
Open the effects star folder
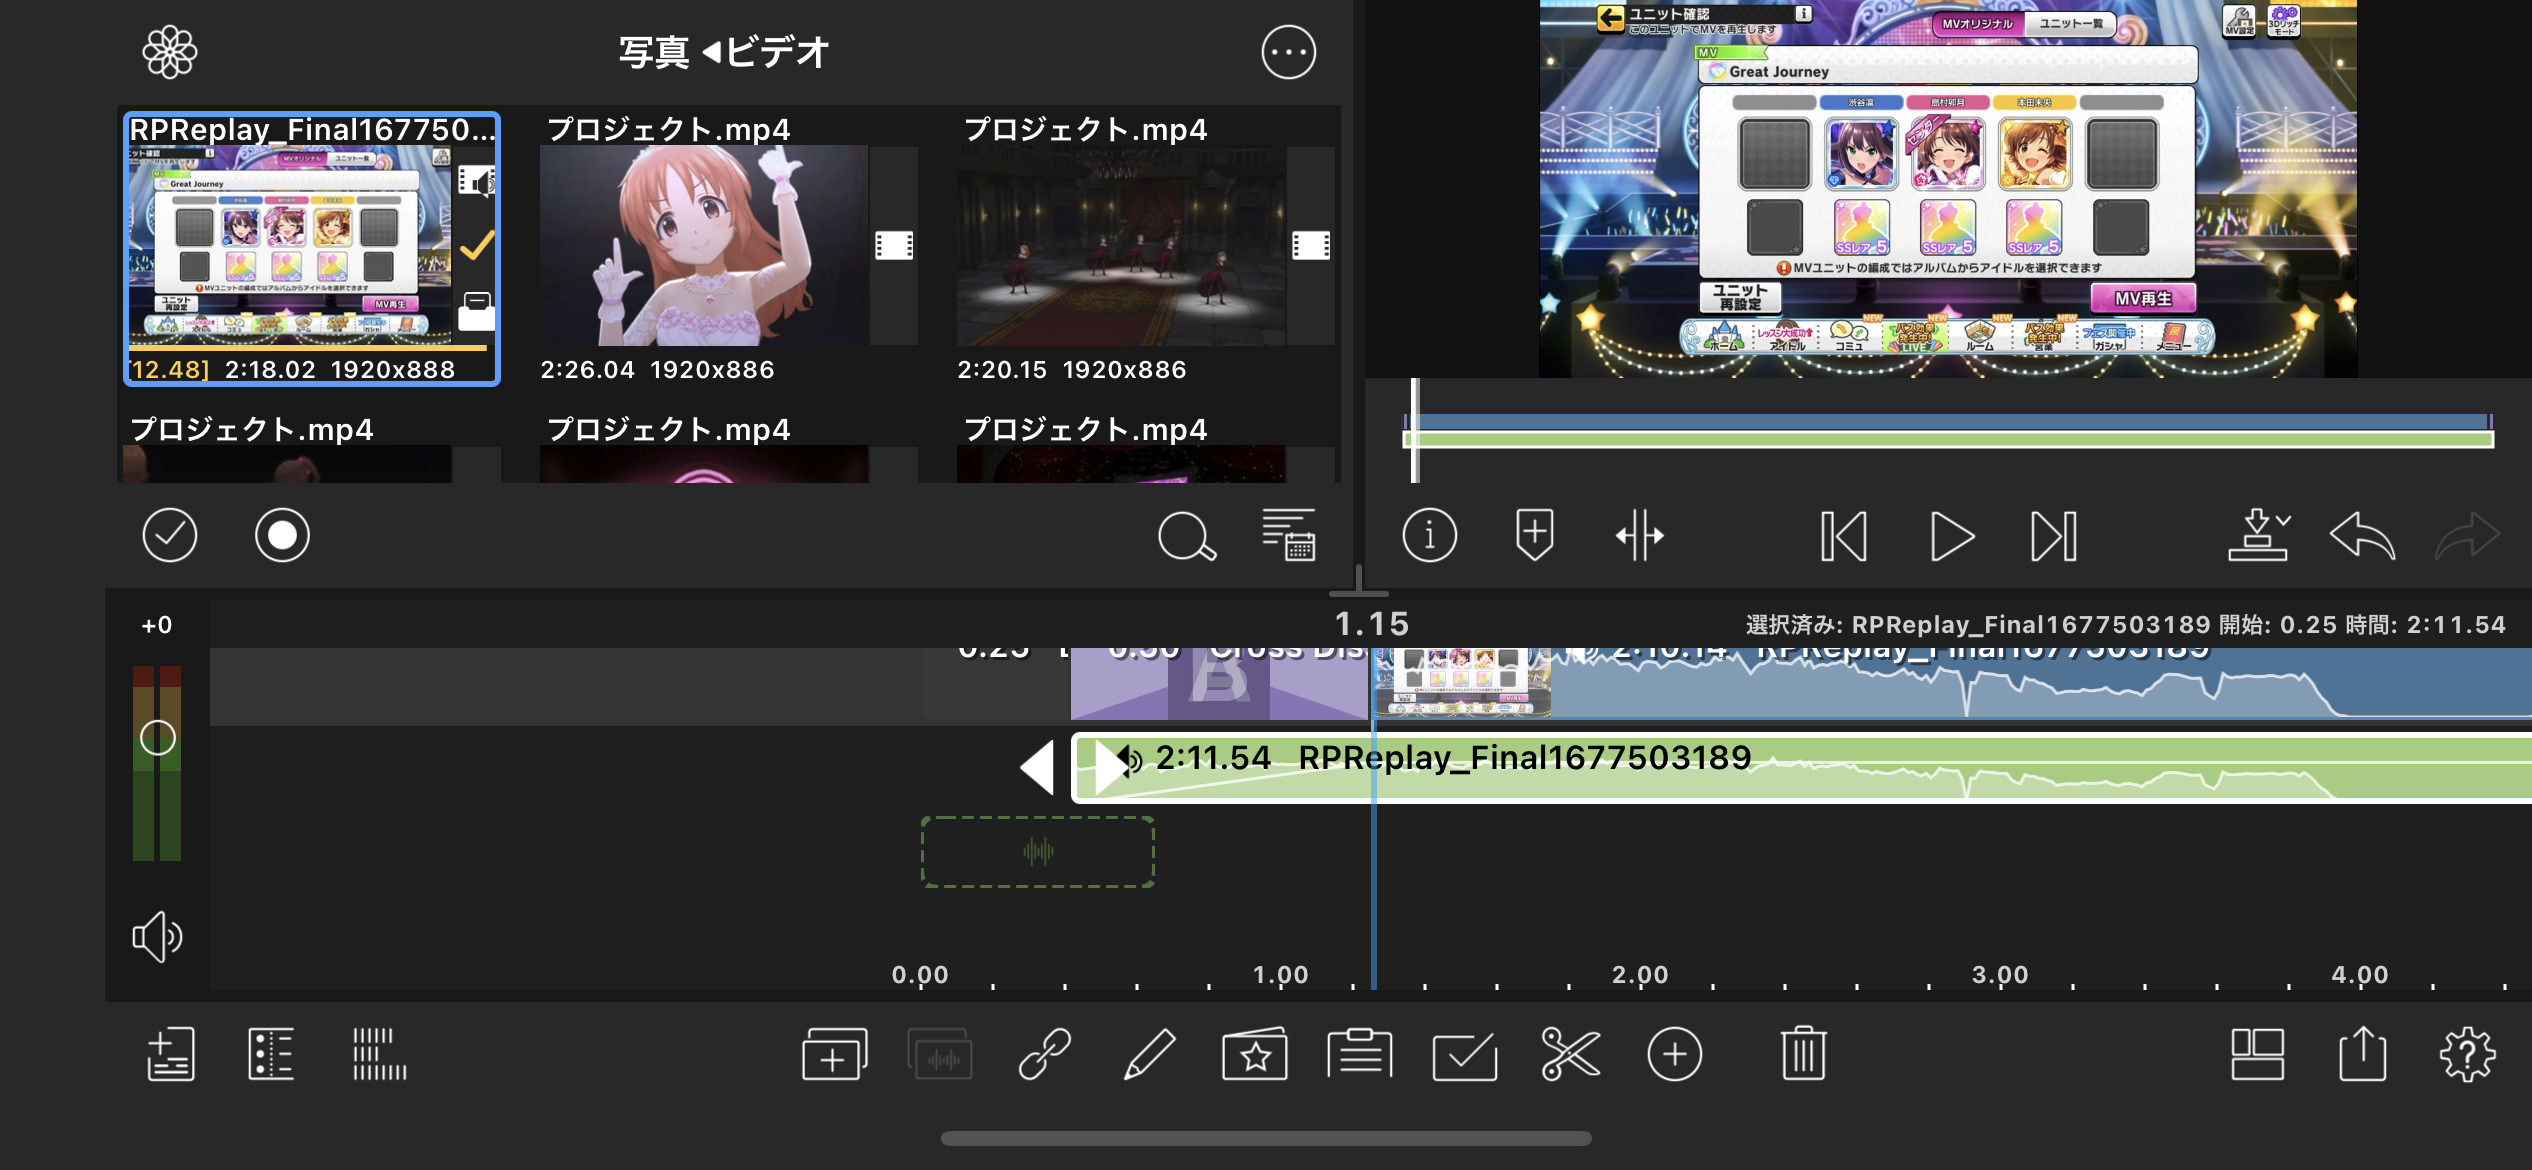[1255, 1054]
